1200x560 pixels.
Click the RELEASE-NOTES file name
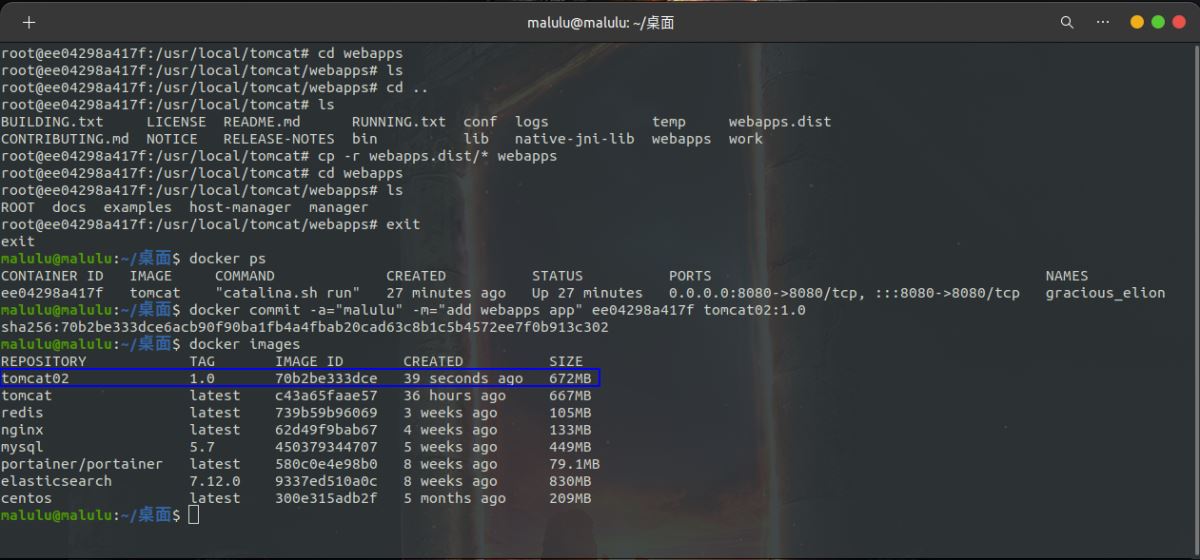pyautogui.click(x=279, y=138)
